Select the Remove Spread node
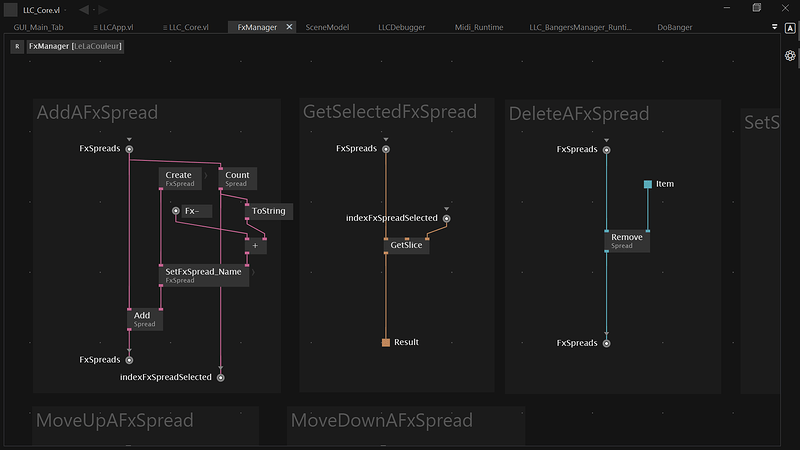 [627, 240]
